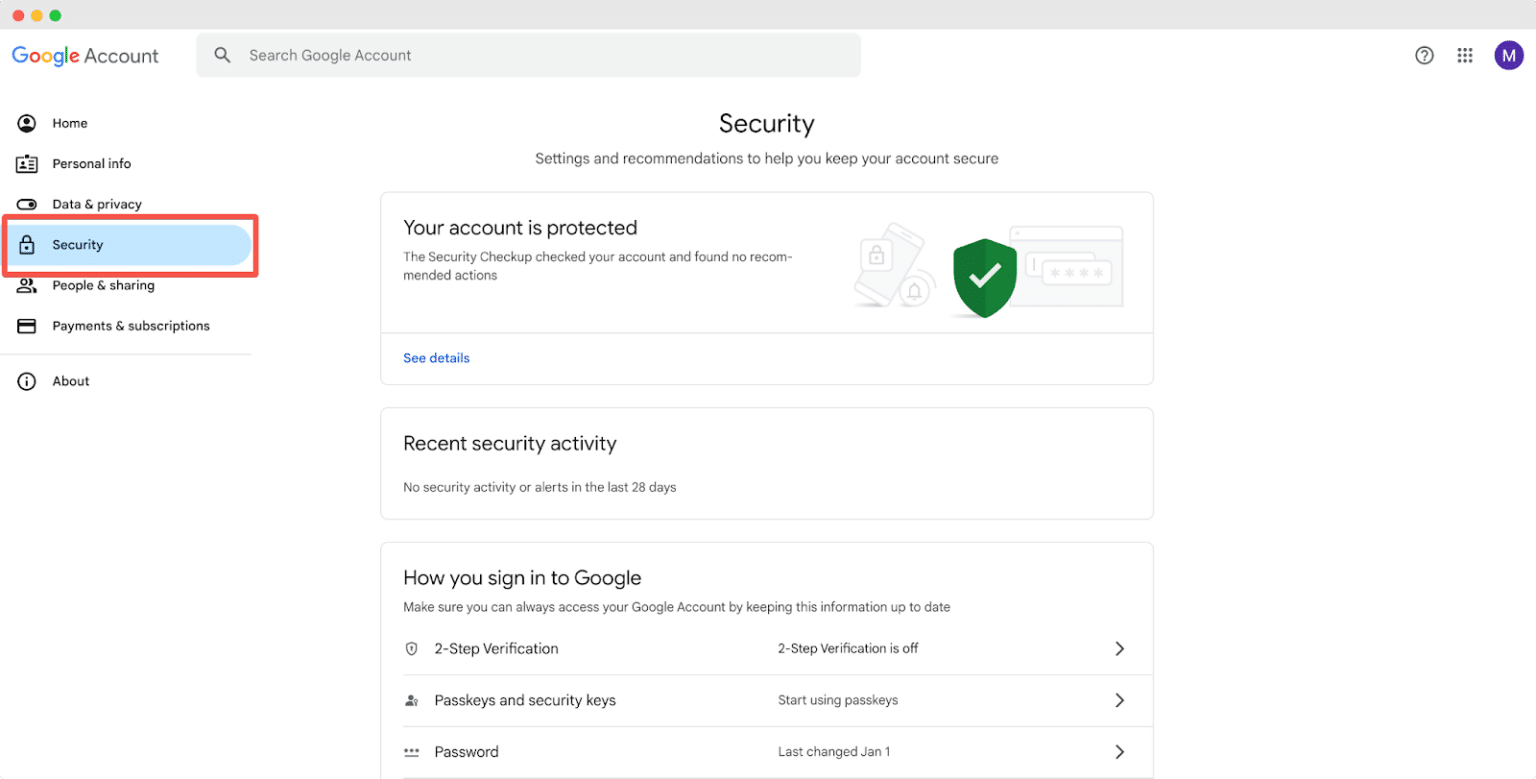The width and height of the screenshot is (1536, 779).
Task: Click the Data & privacy toggle icon
Action: click(x=27, y=204)
